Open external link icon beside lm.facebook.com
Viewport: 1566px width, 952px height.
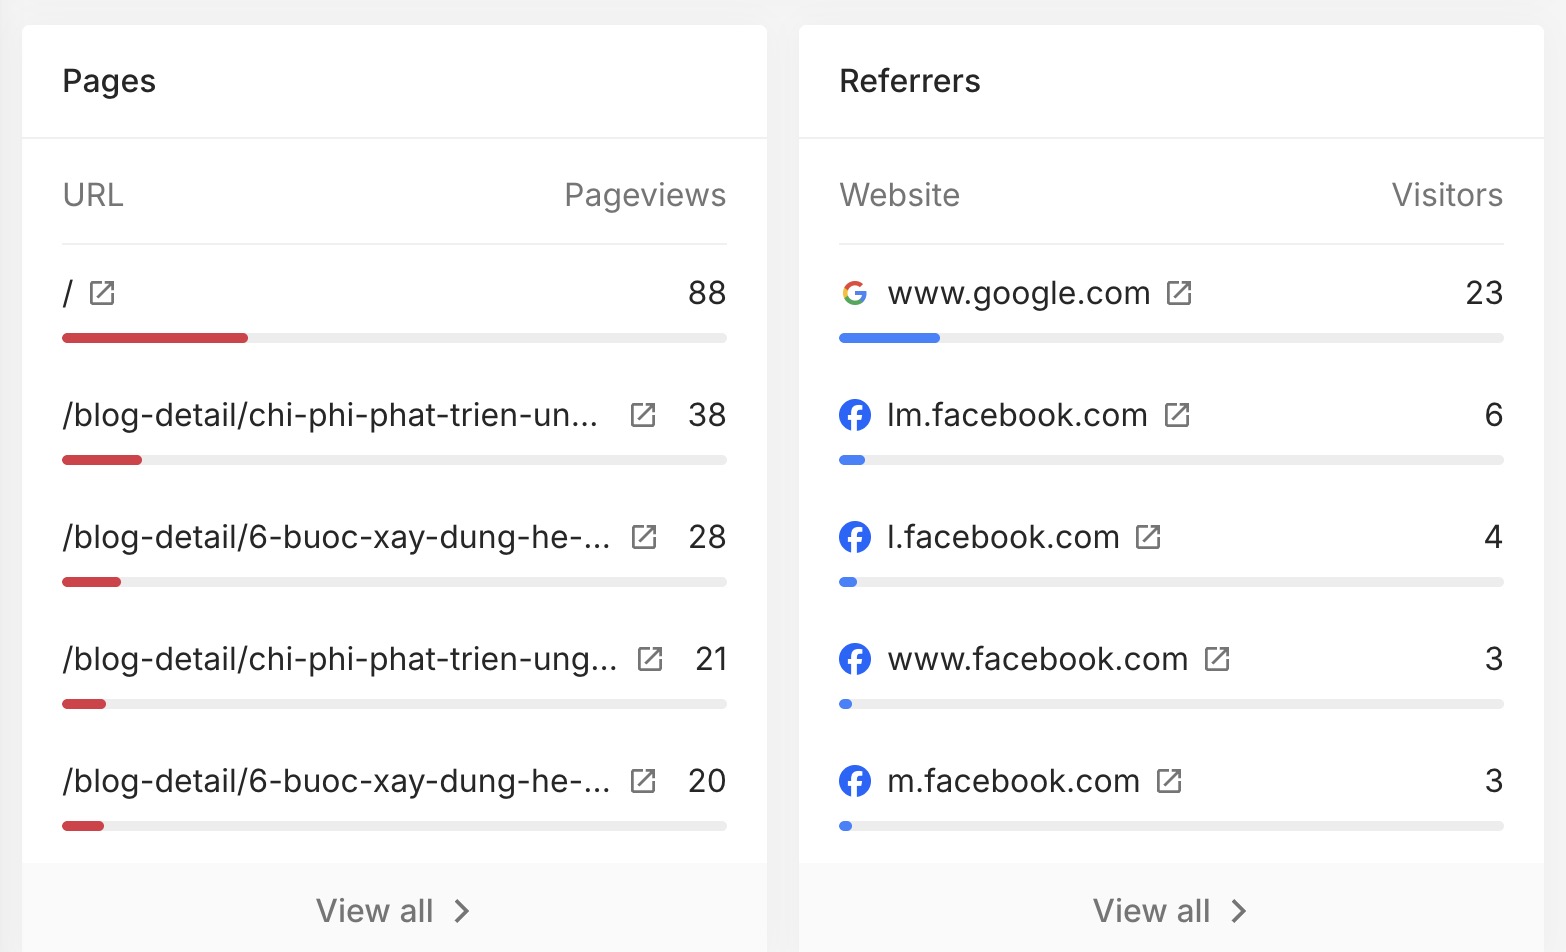coord(1177,415)
